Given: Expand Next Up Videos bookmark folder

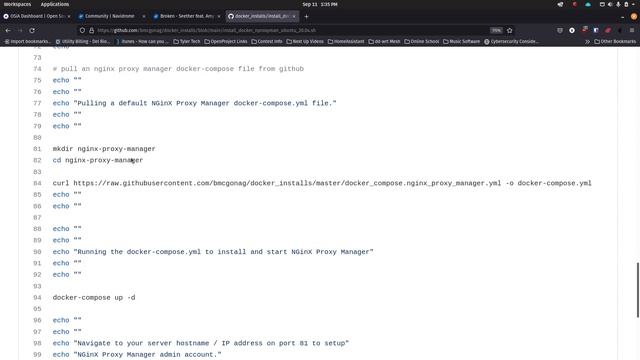Looking at the screenshot, I should click(x=305, y=41).
